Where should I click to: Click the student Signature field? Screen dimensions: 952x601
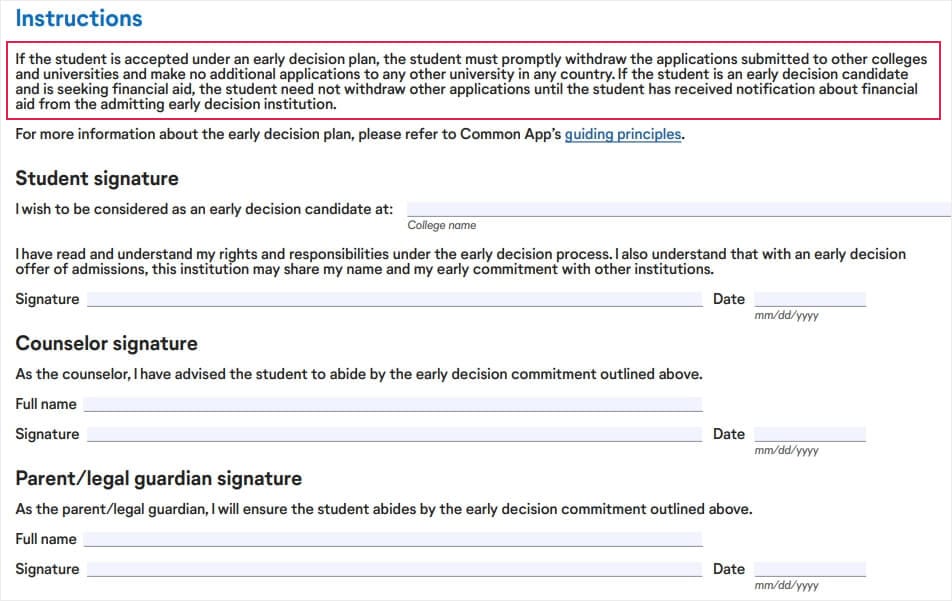pos(394,299)
